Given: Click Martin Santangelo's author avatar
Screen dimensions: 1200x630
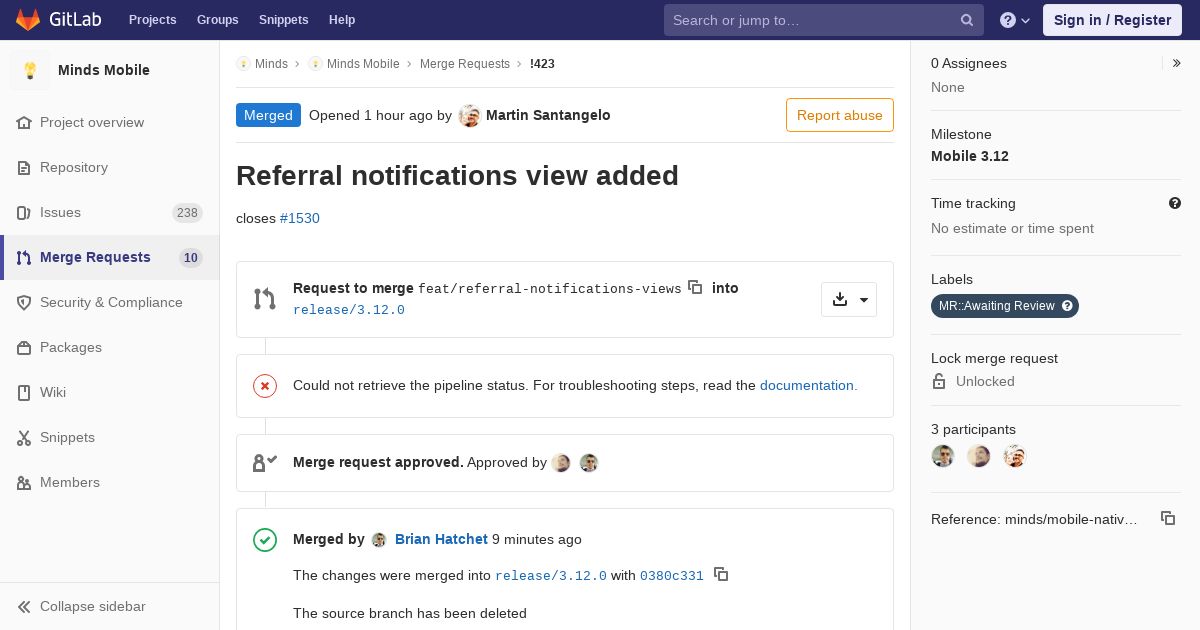Looking at the screenshot, I should tap(470, 116).
